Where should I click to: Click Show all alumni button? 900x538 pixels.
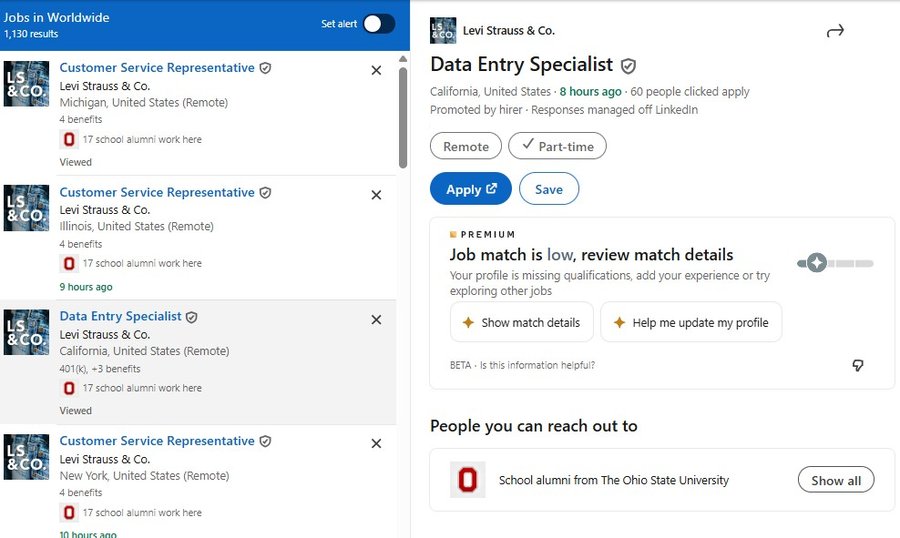click(x=836, y=480)
